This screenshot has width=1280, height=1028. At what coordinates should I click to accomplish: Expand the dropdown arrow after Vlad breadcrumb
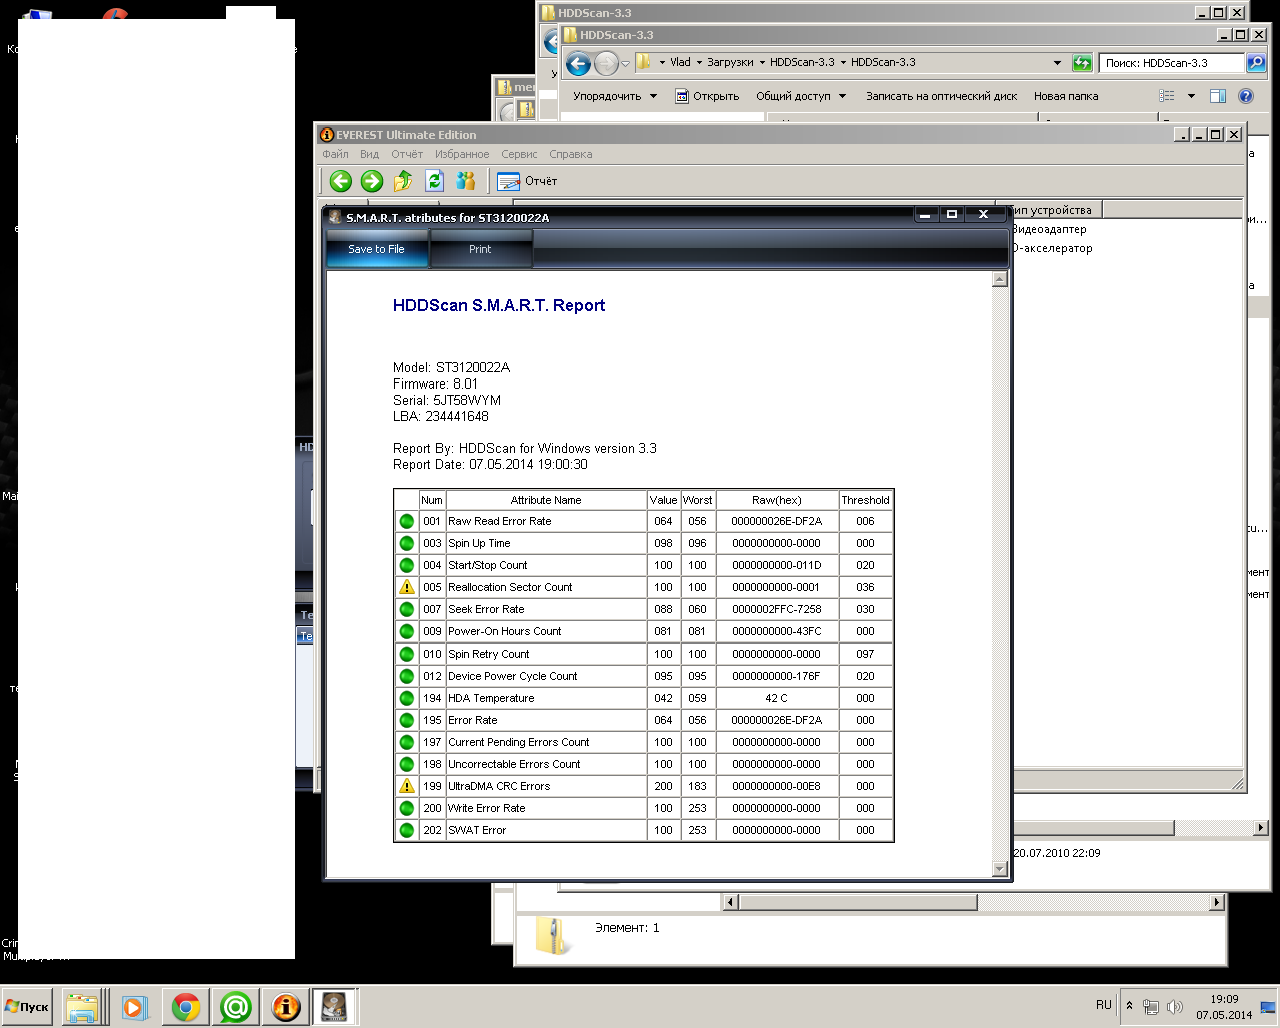coord(699,62)
